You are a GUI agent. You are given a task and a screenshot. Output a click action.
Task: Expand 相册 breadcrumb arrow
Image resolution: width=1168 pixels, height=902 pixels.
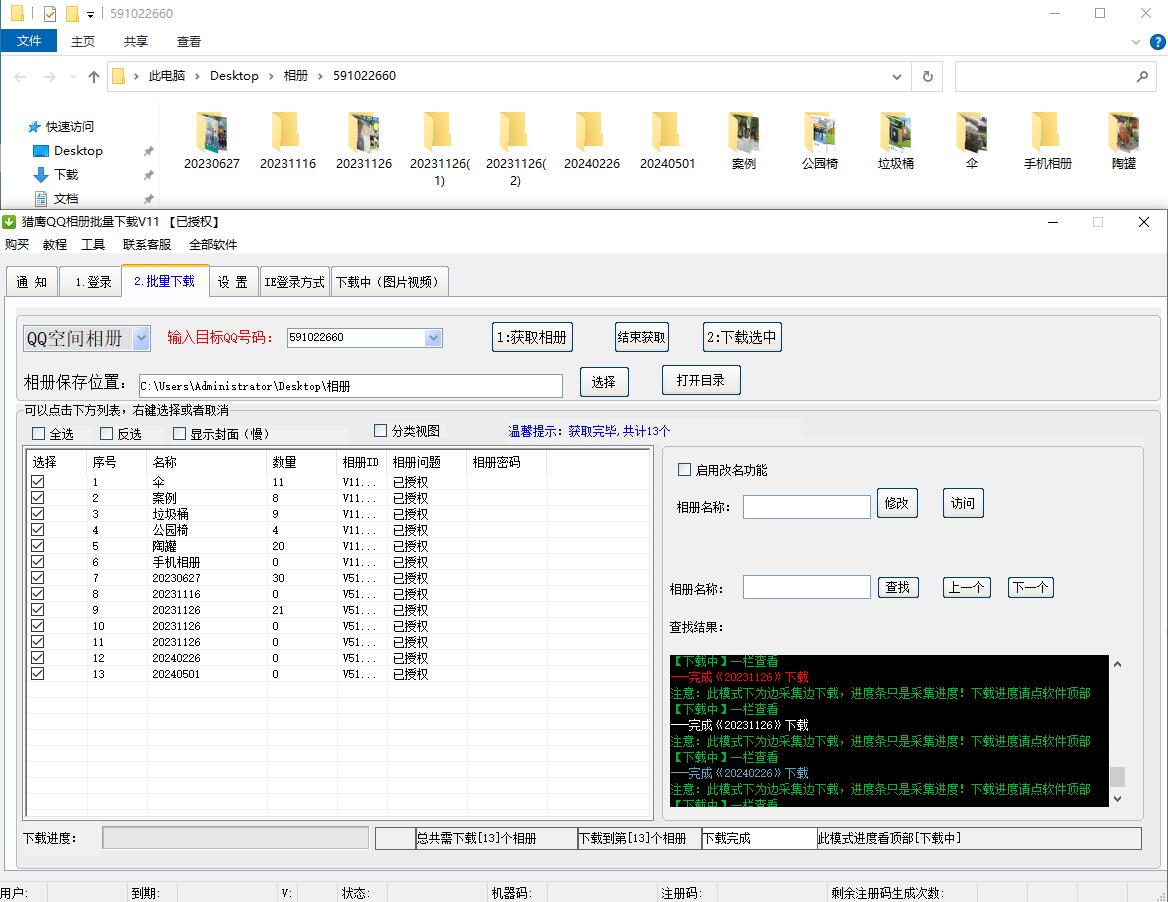[320, 76]
